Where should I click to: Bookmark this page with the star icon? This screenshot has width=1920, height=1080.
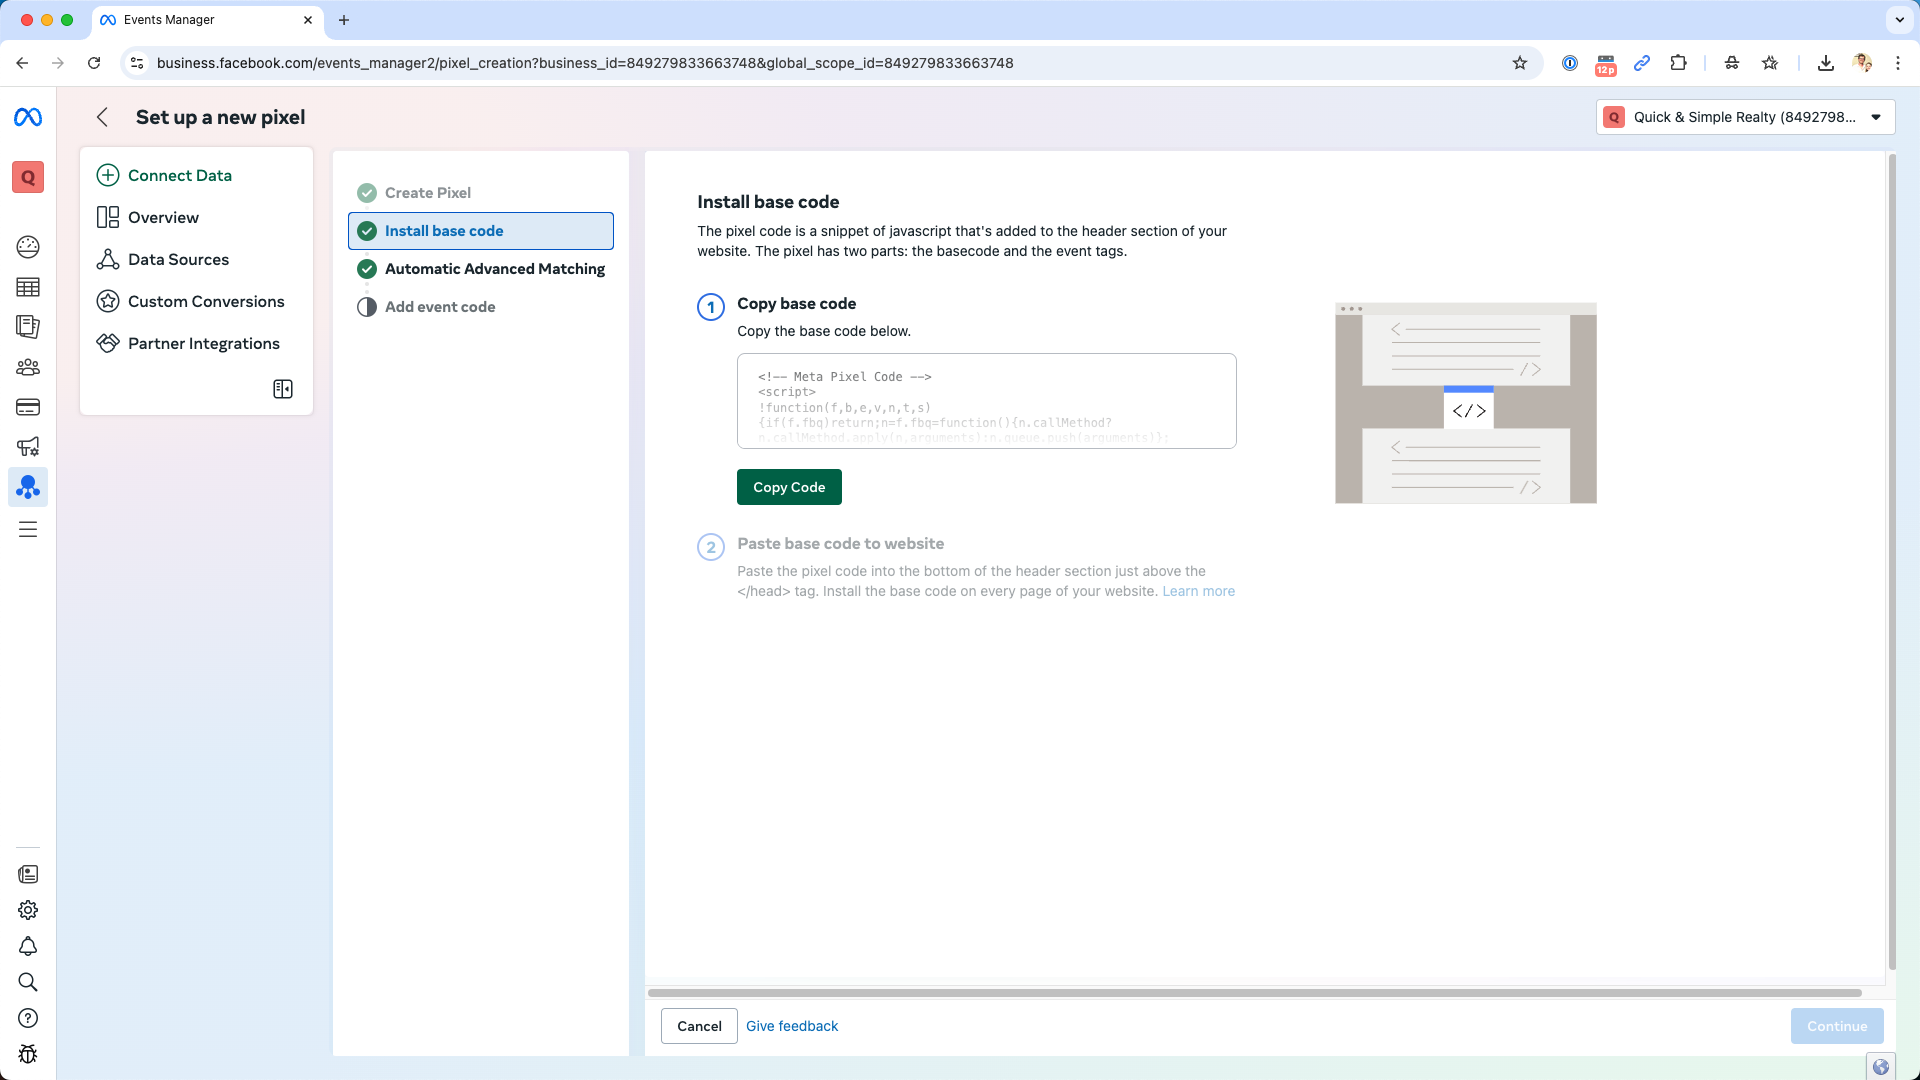[1520, 63]
